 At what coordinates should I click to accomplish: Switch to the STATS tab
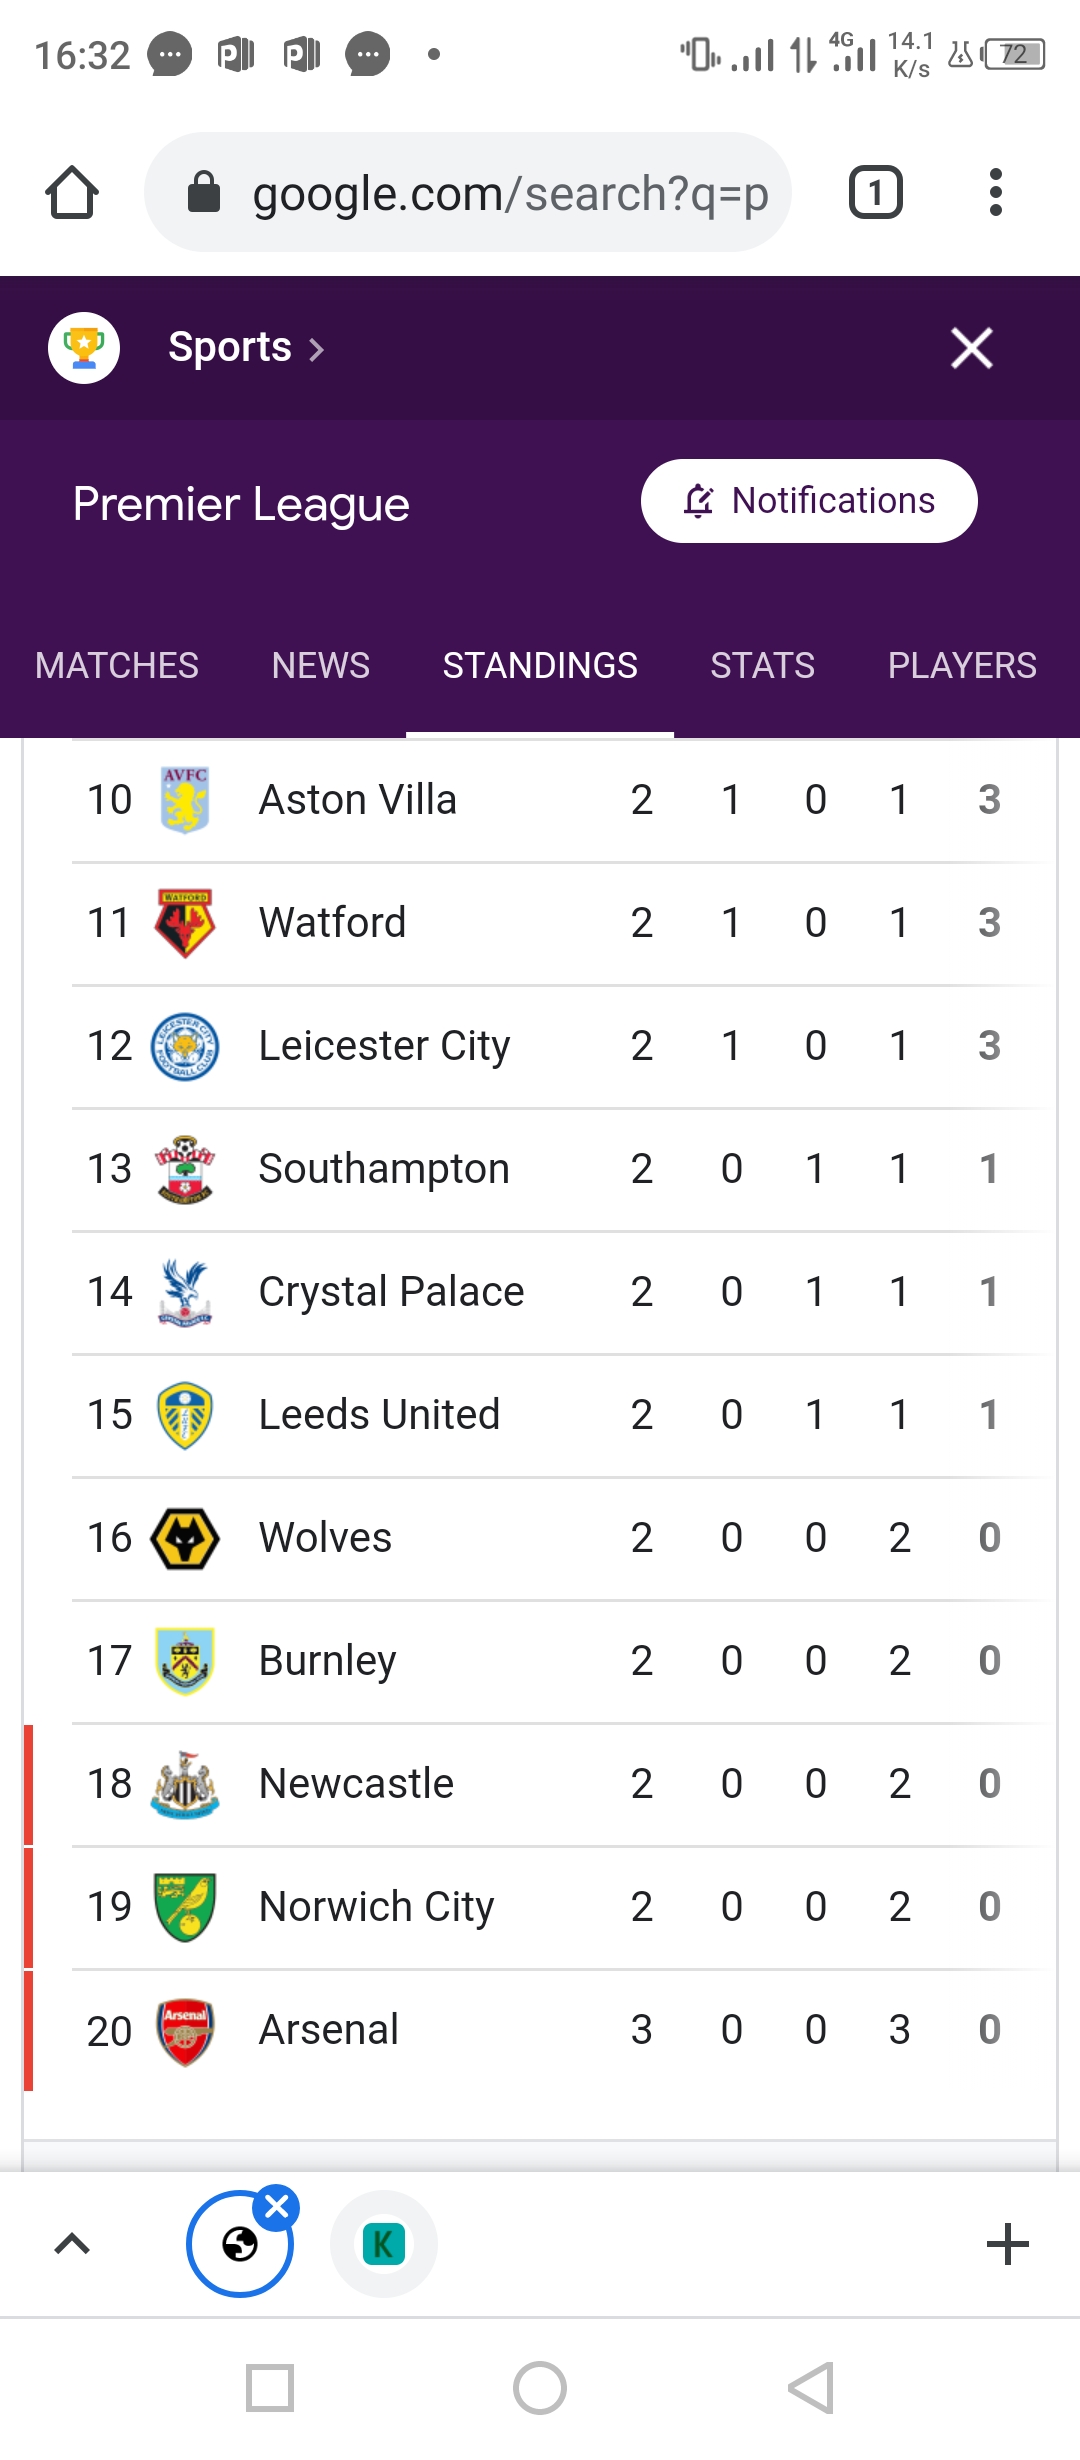(762, 666)
